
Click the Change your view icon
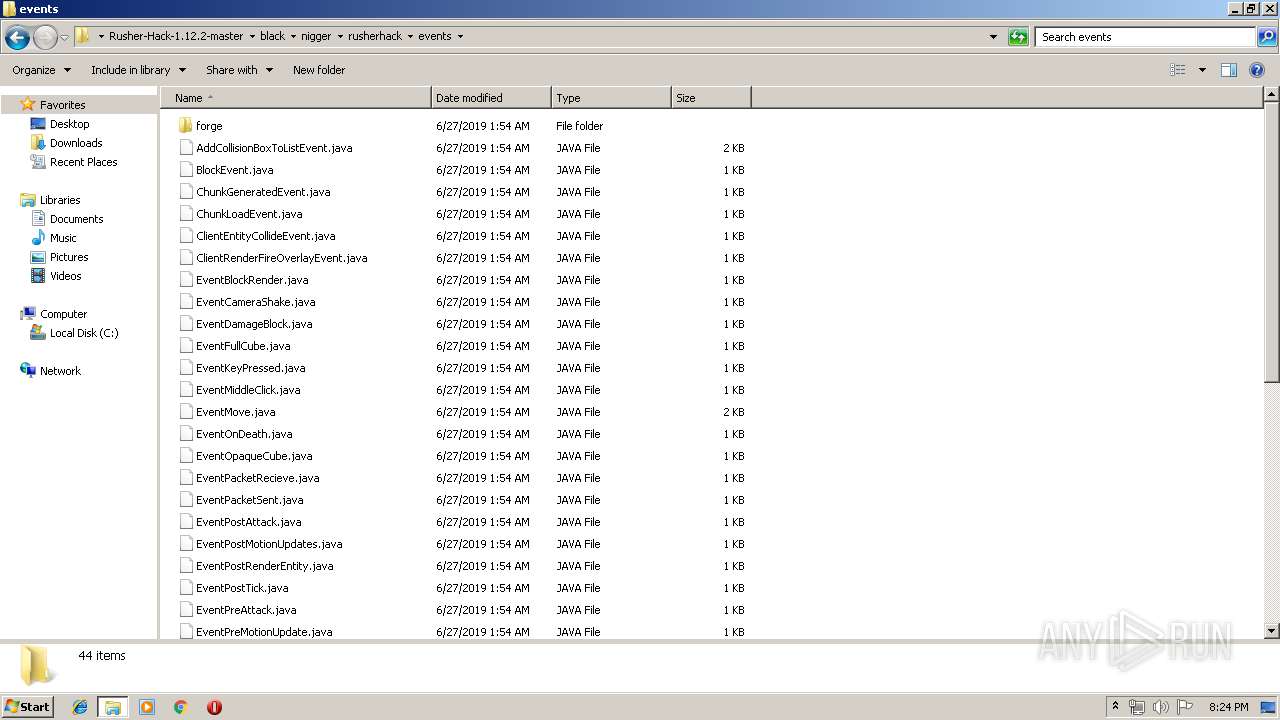pos(1178,70)
